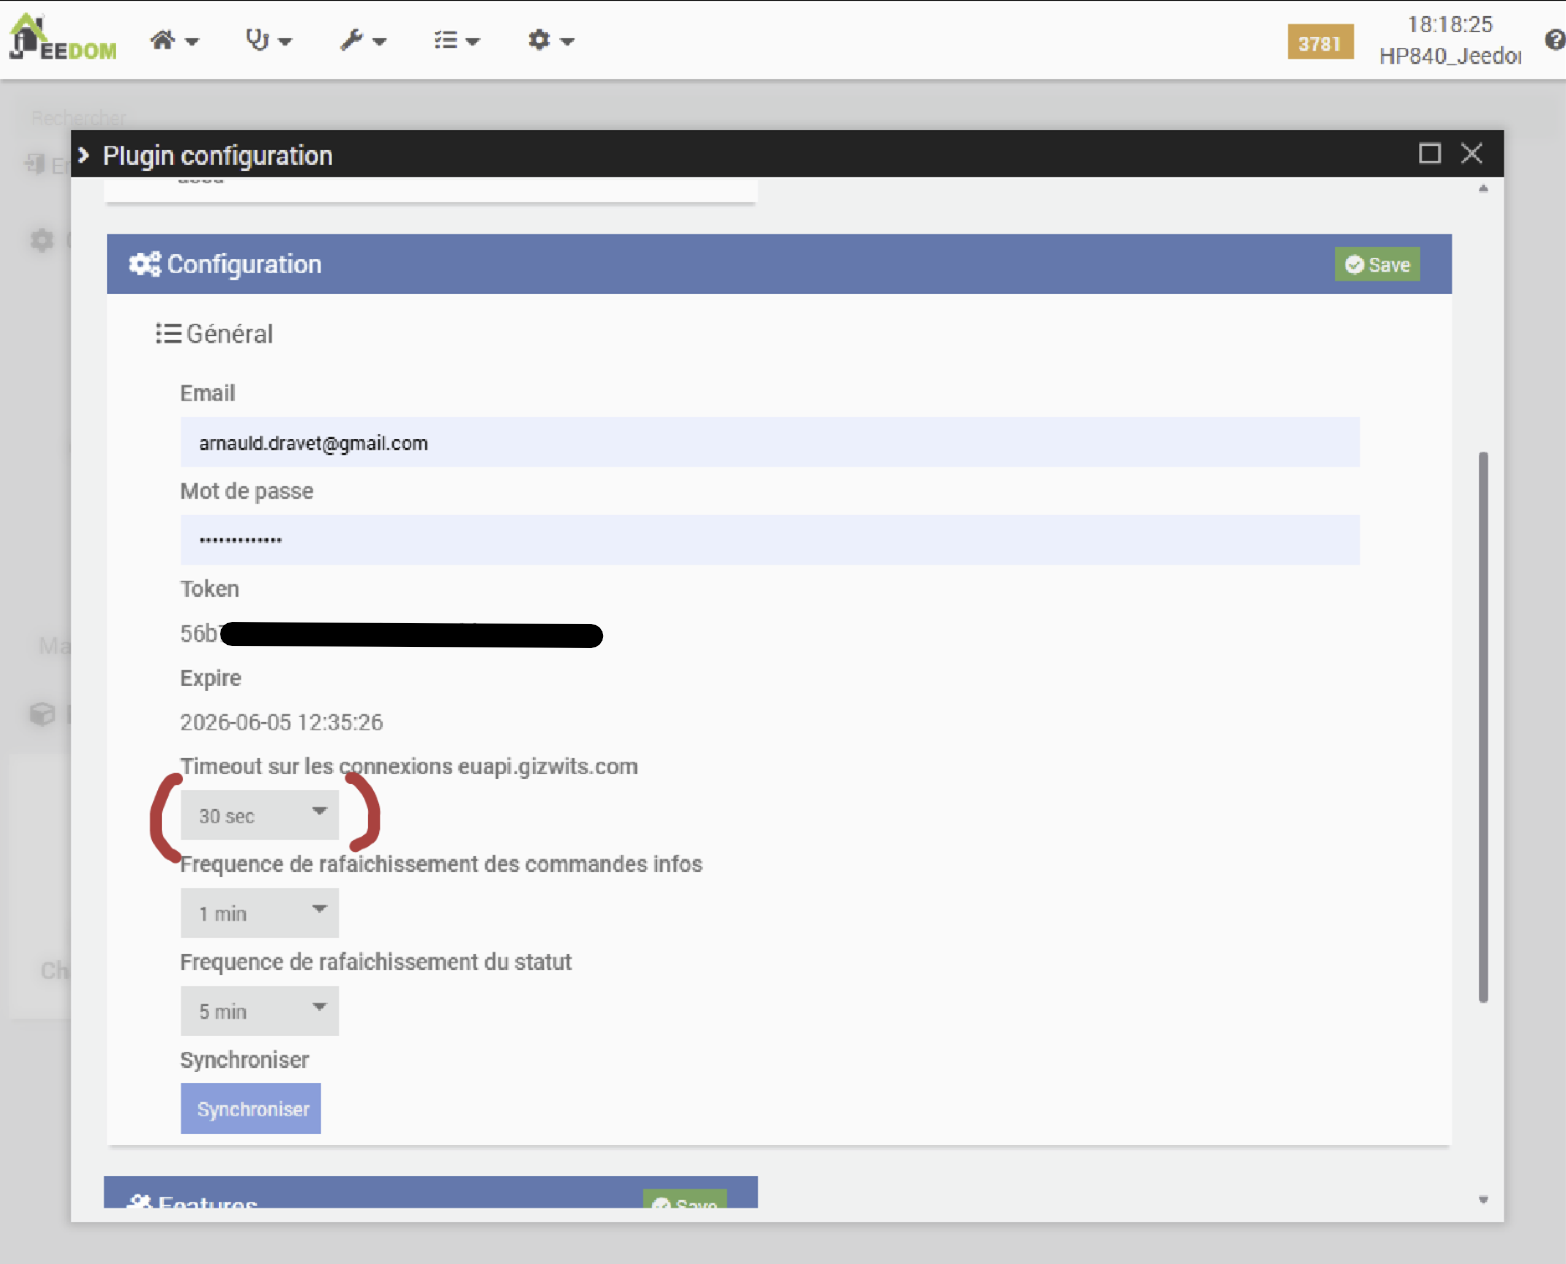Click the Mot de passe field

(x=769, y=540)
